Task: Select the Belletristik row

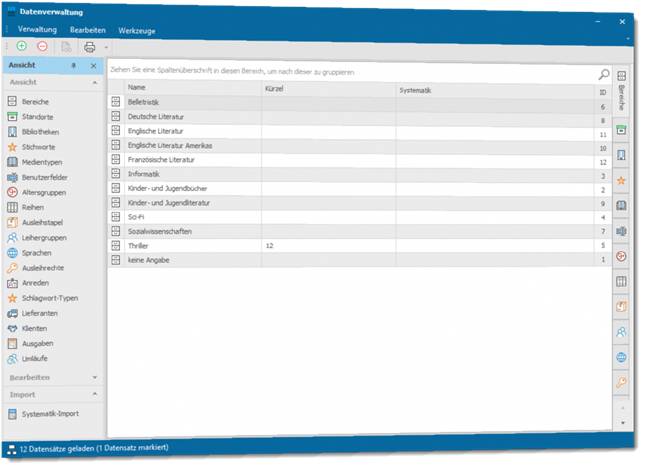Action: tap(360, 104)
